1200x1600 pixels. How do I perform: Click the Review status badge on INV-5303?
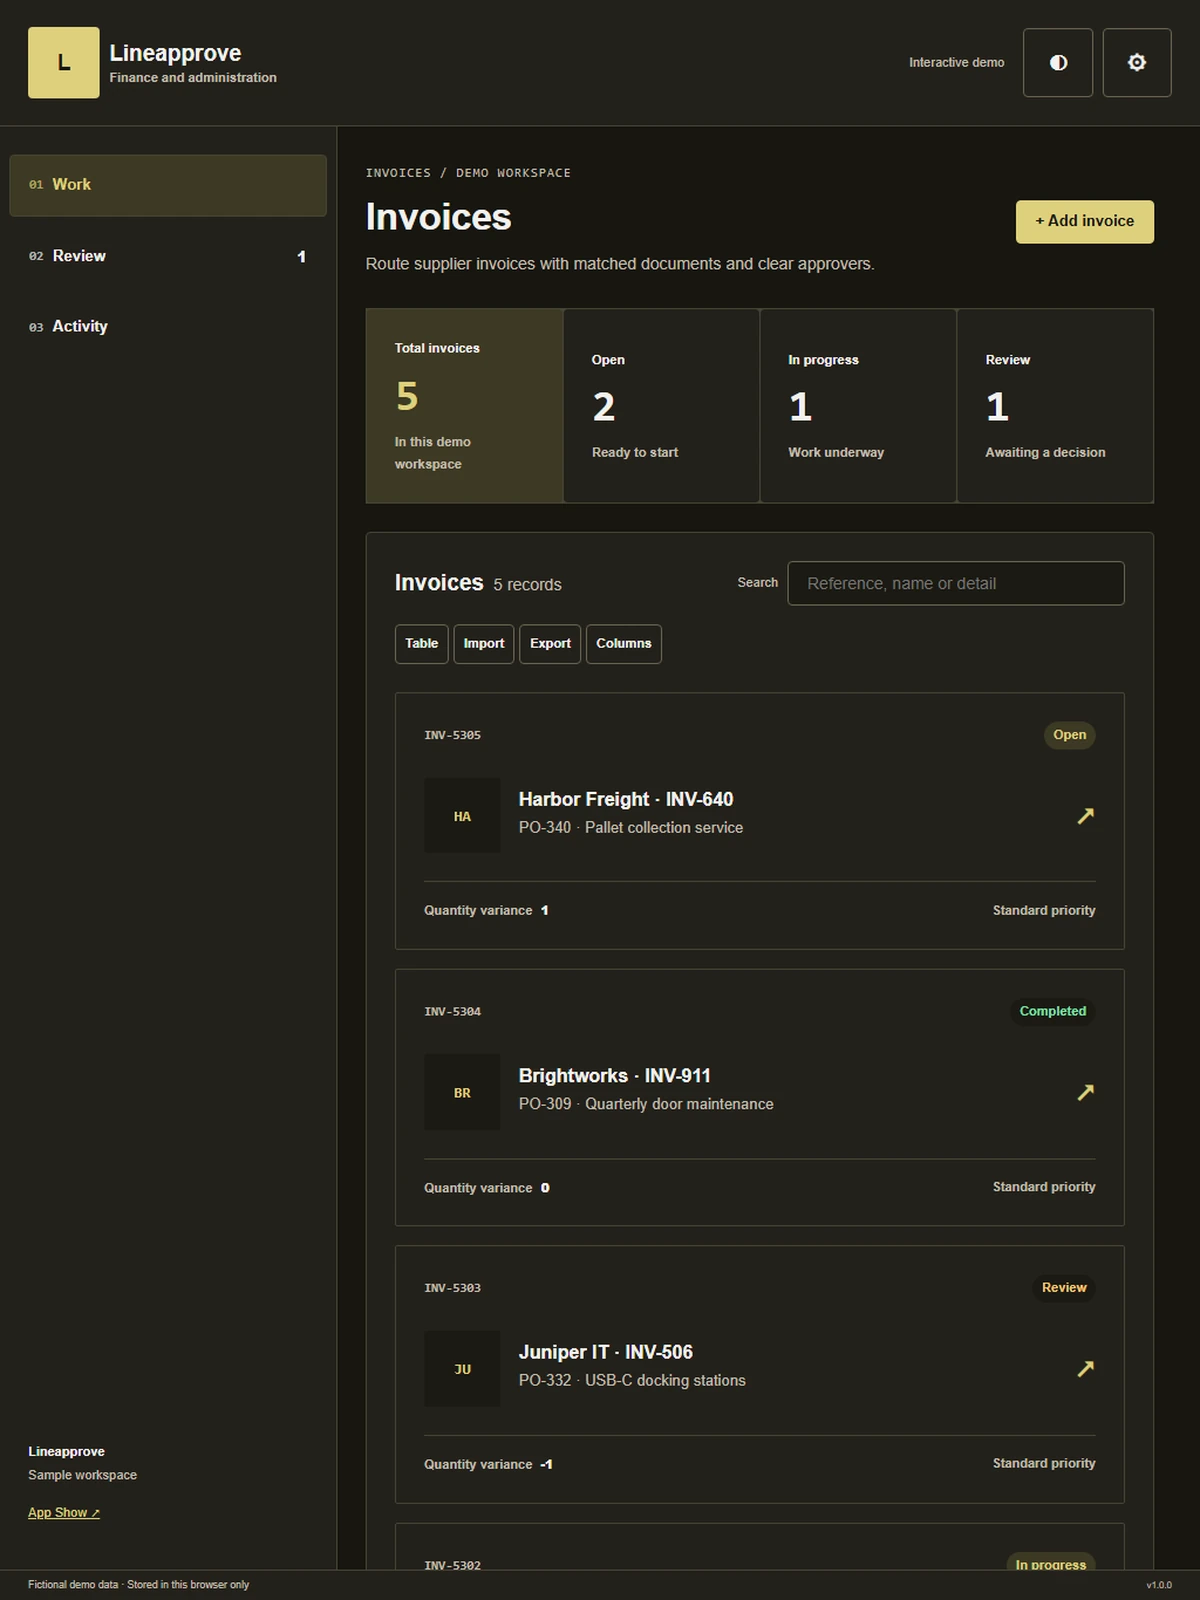[1064, 1287]
